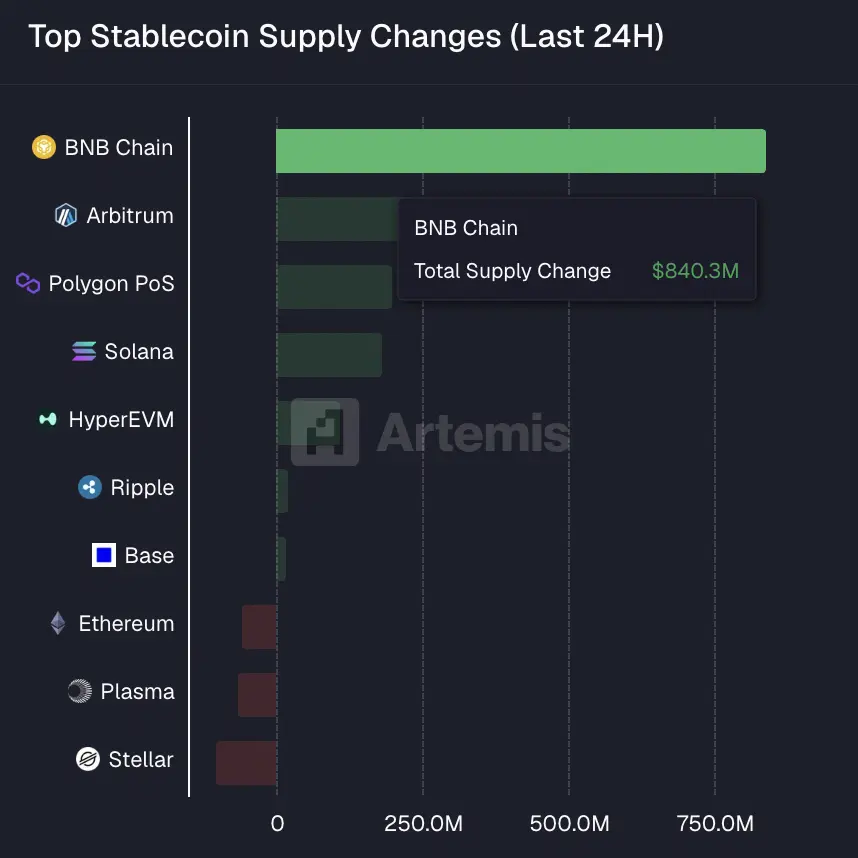The image size is (858, 858).
Task: Click the $840.3M tooltip value
Action: click(x=695, y=271)
